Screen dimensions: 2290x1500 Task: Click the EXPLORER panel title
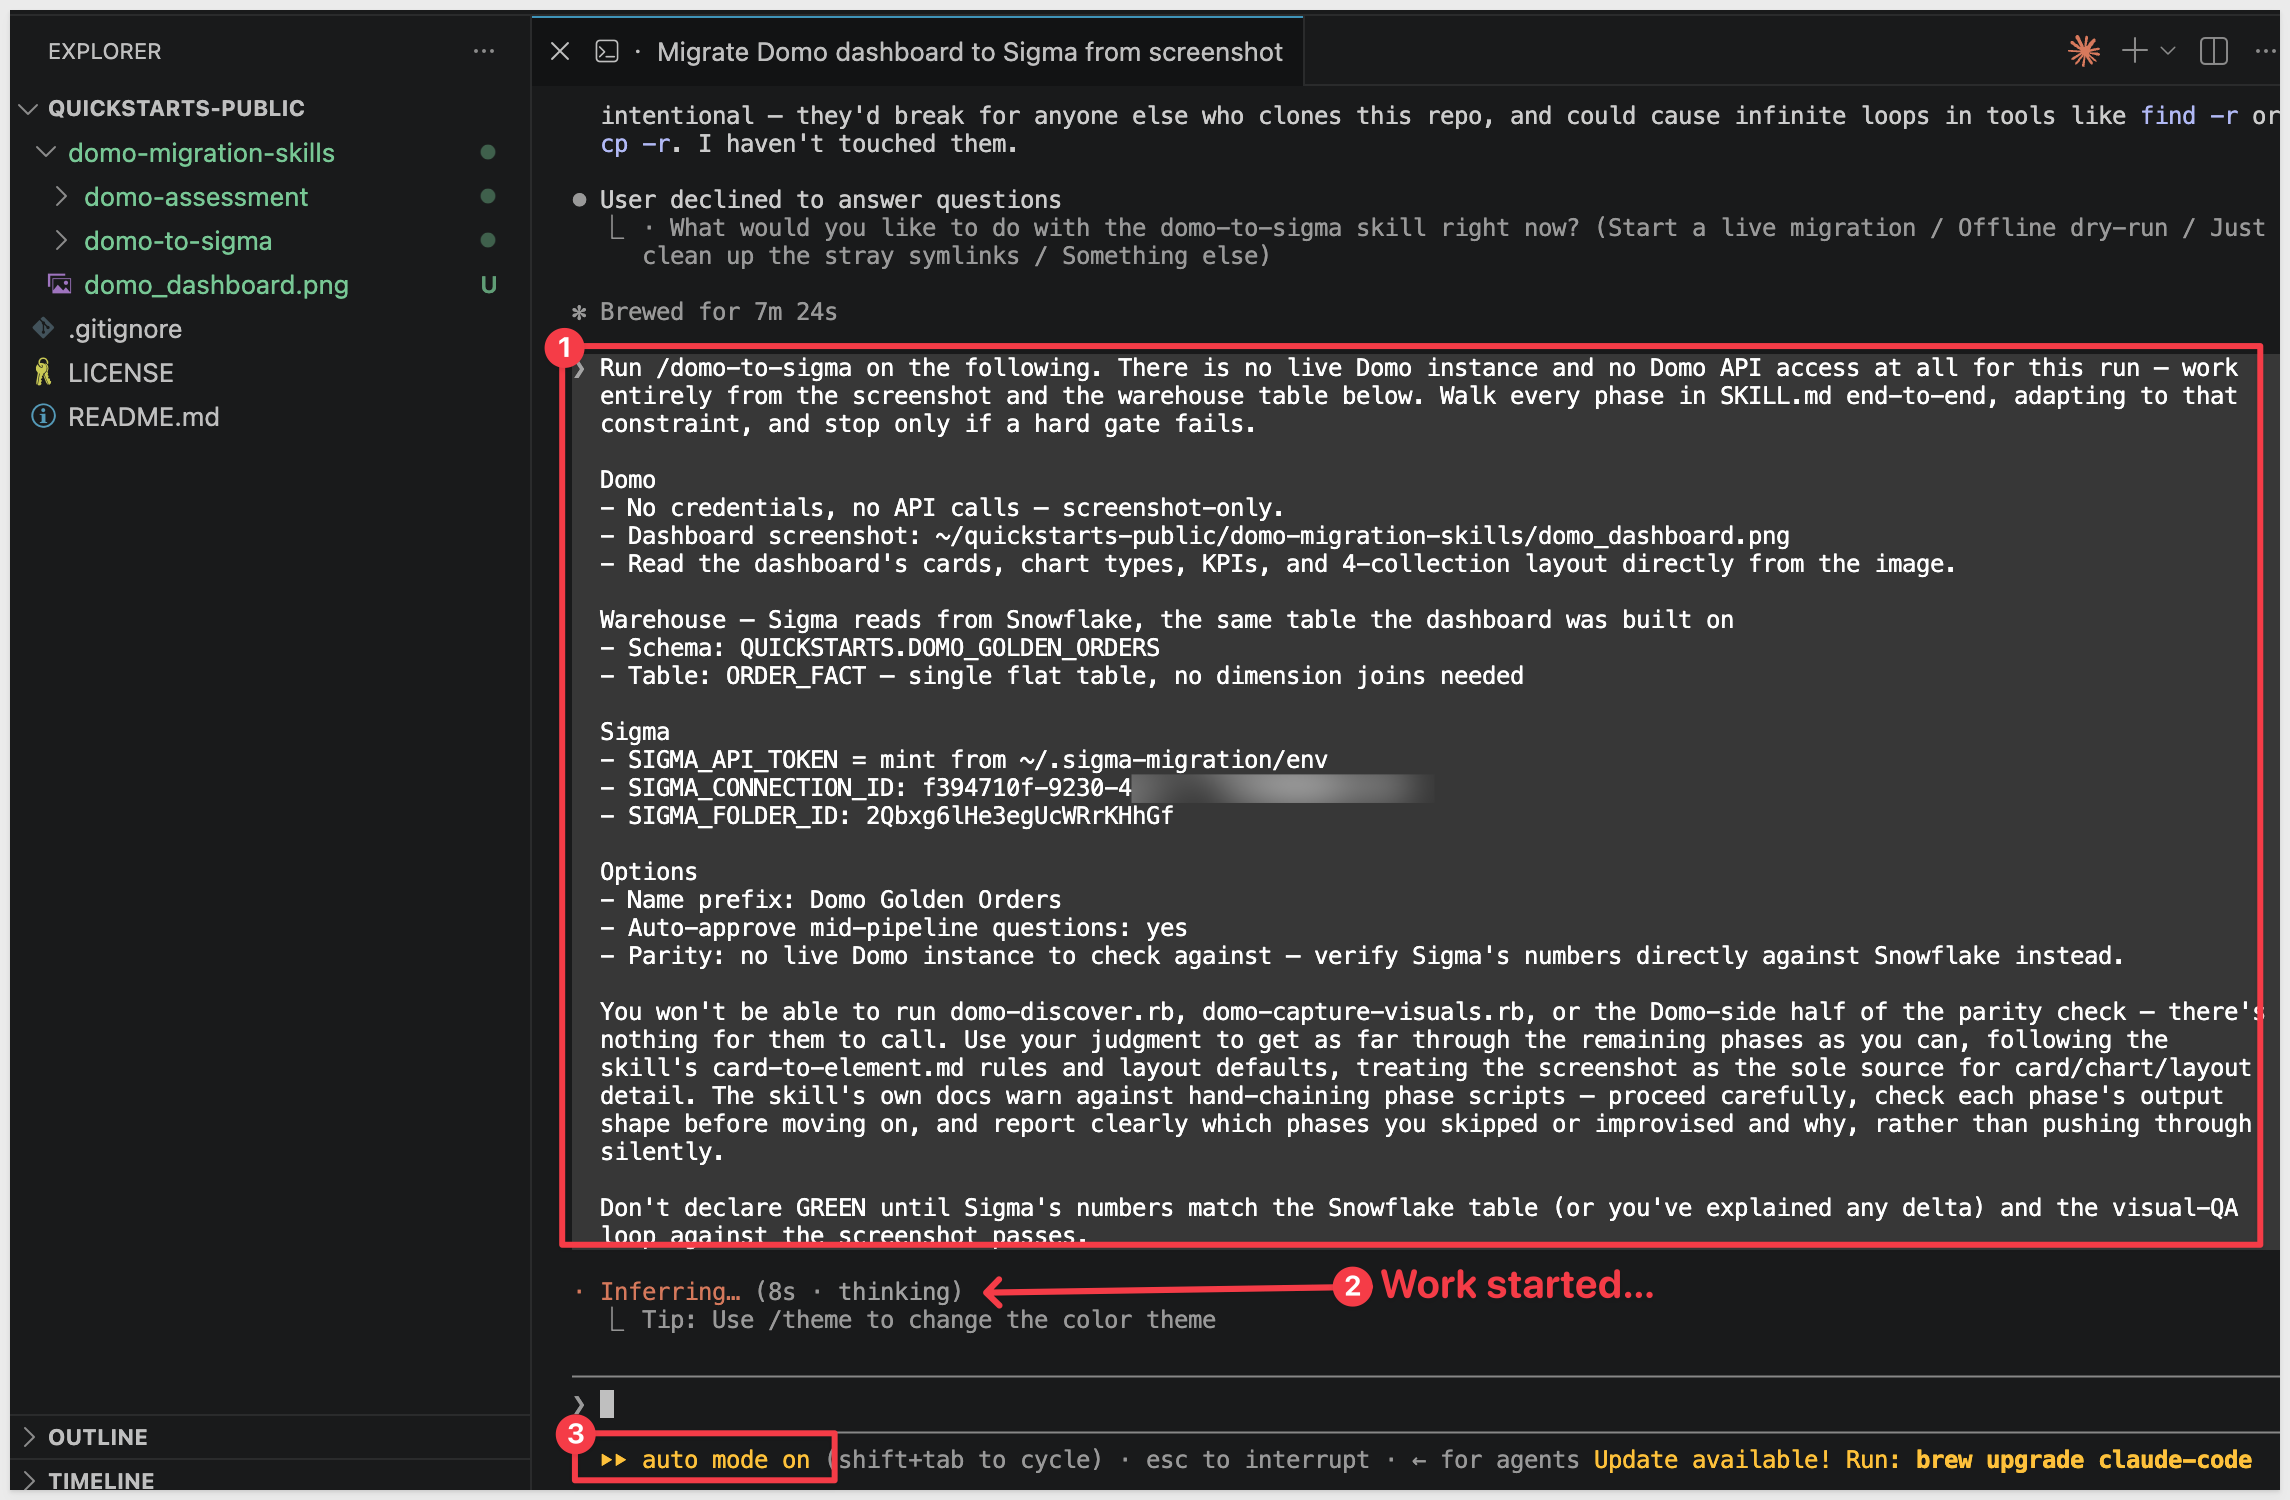pos(105,51)
